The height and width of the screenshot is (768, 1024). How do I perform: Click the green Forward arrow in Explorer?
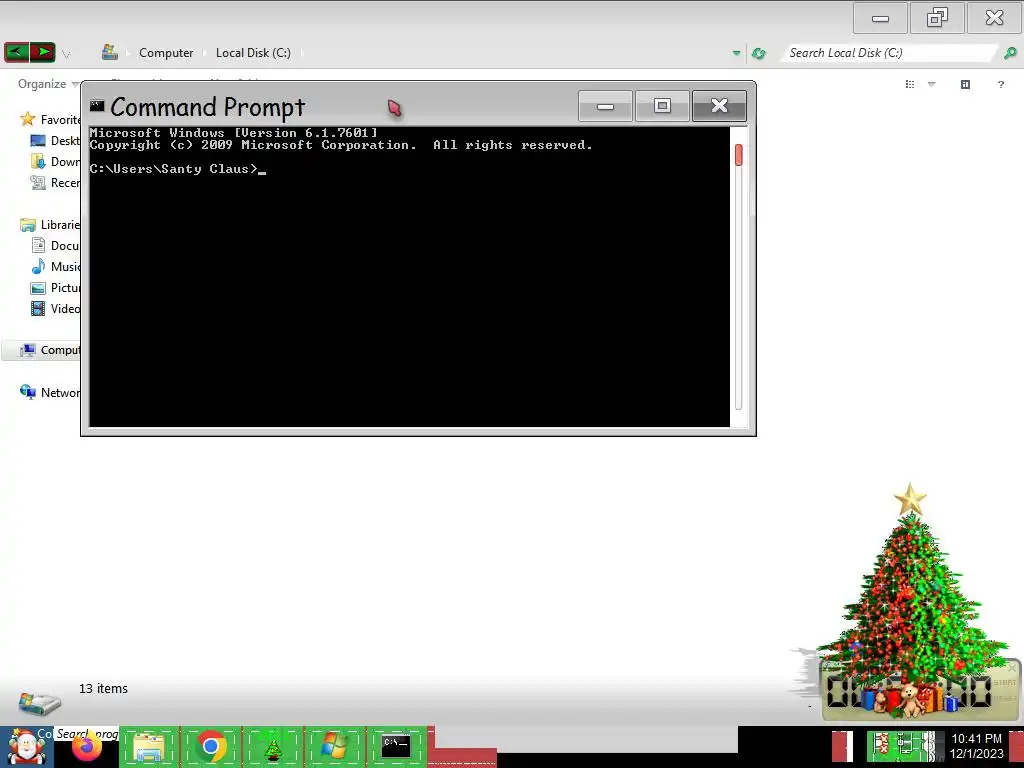click(x=42, y=52)
